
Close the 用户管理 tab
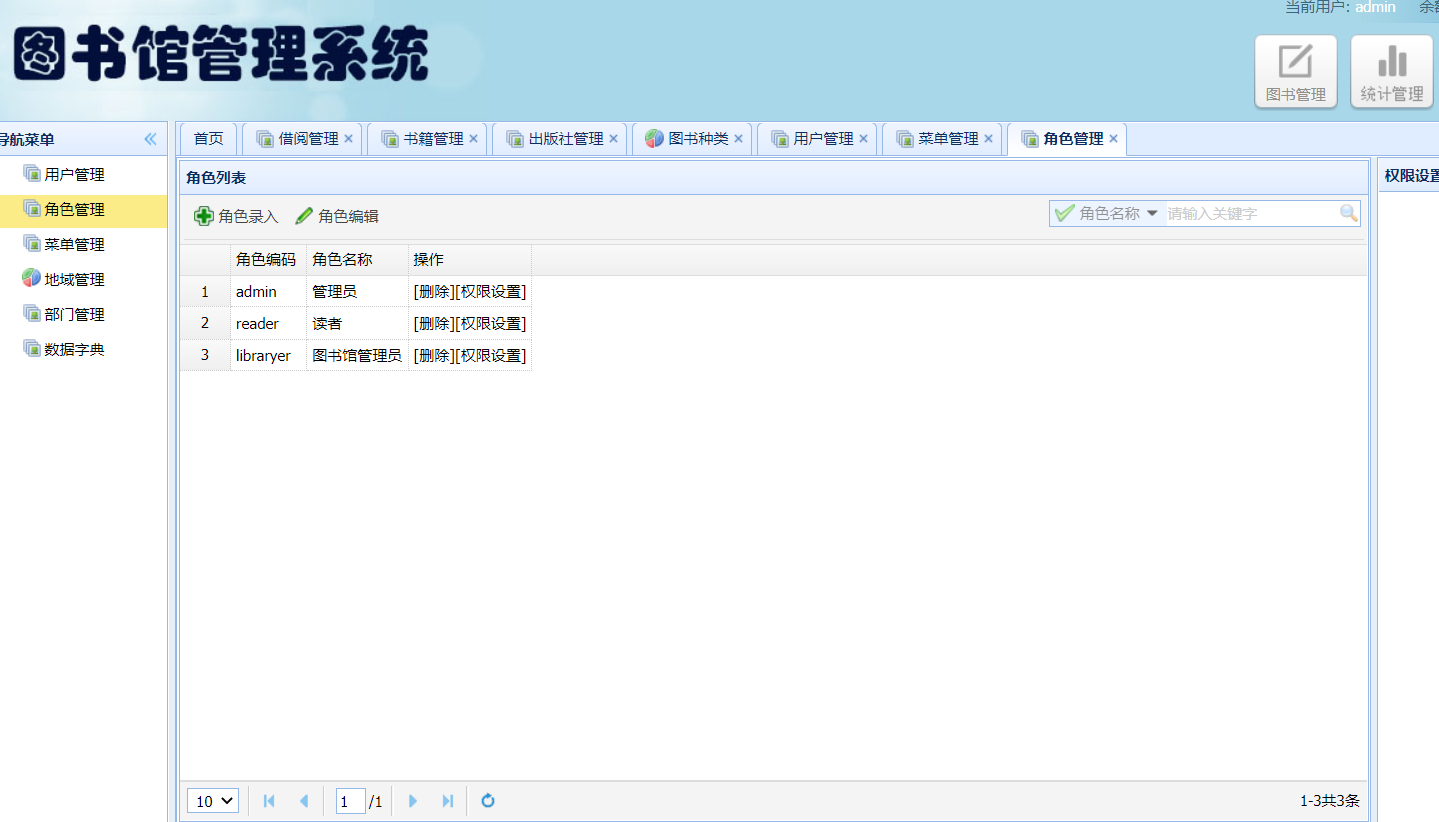click(x=863, y=139)
